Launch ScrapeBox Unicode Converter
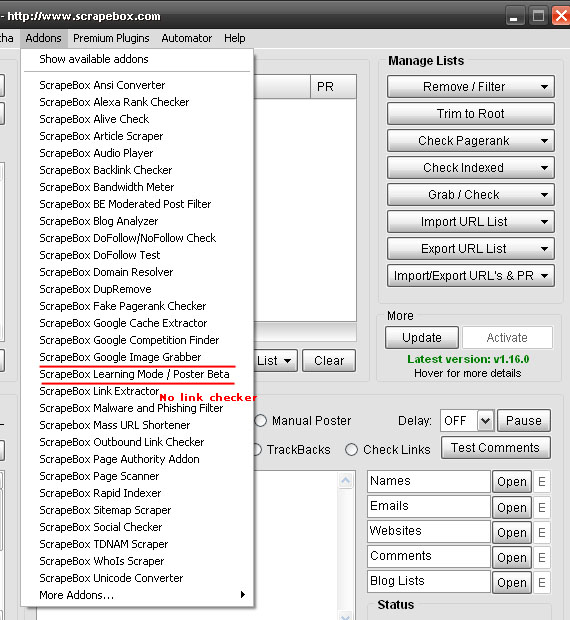 point(137,578)
